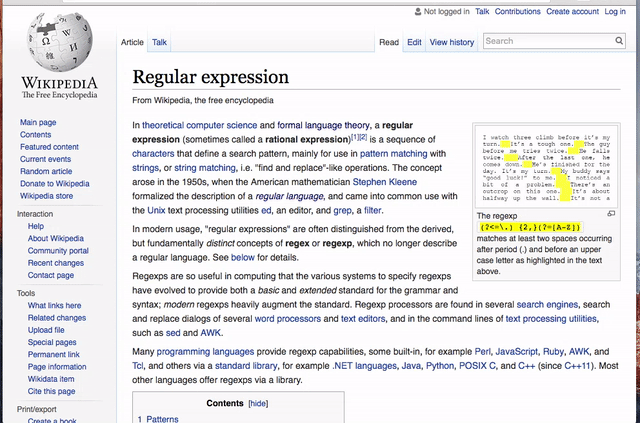Open the JavaScript link
The height and width of the screenshot is (423, 640).
(x=516, y=352)
